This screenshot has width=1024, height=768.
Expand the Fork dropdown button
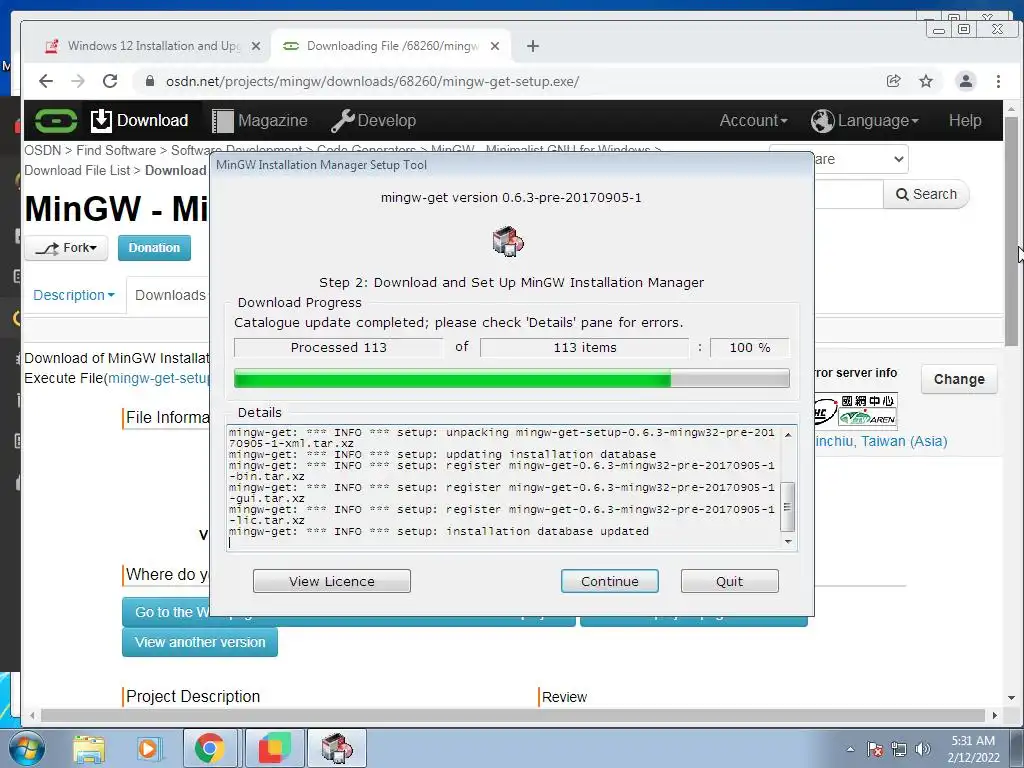(x=66, y=248)
